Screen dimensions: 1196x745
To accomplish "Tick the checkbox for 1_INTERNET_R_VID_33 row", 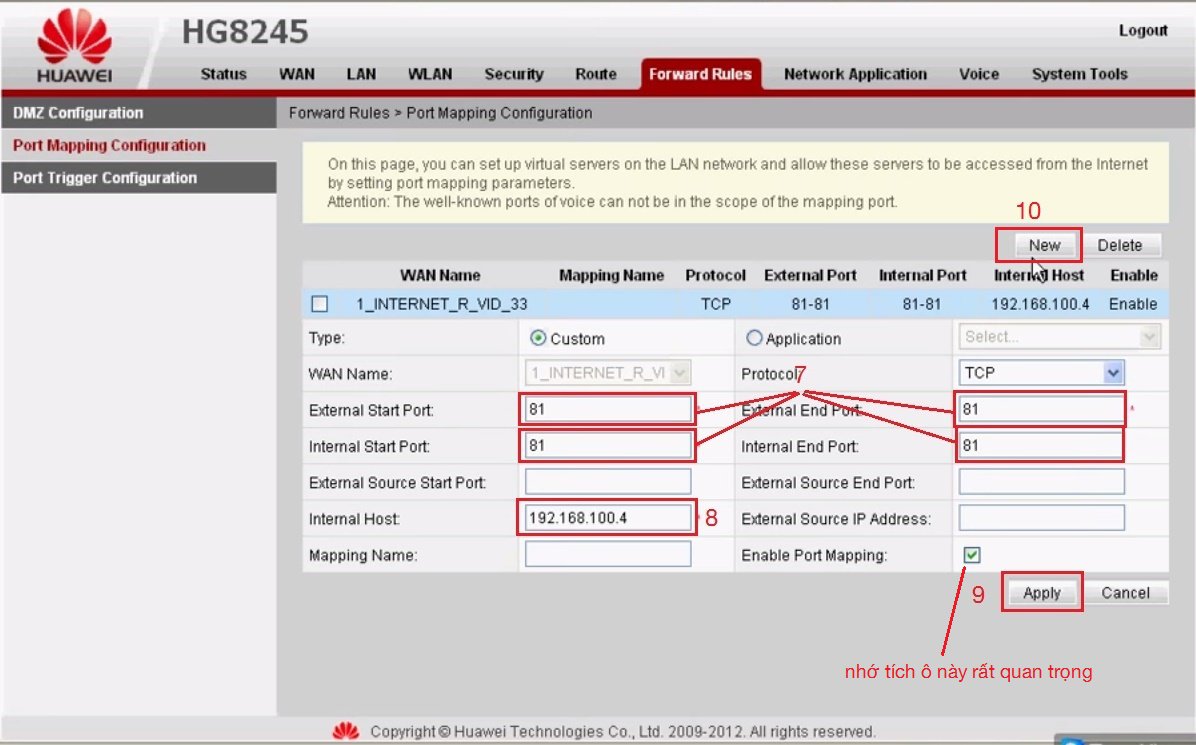I will click(x=320, y=303).
